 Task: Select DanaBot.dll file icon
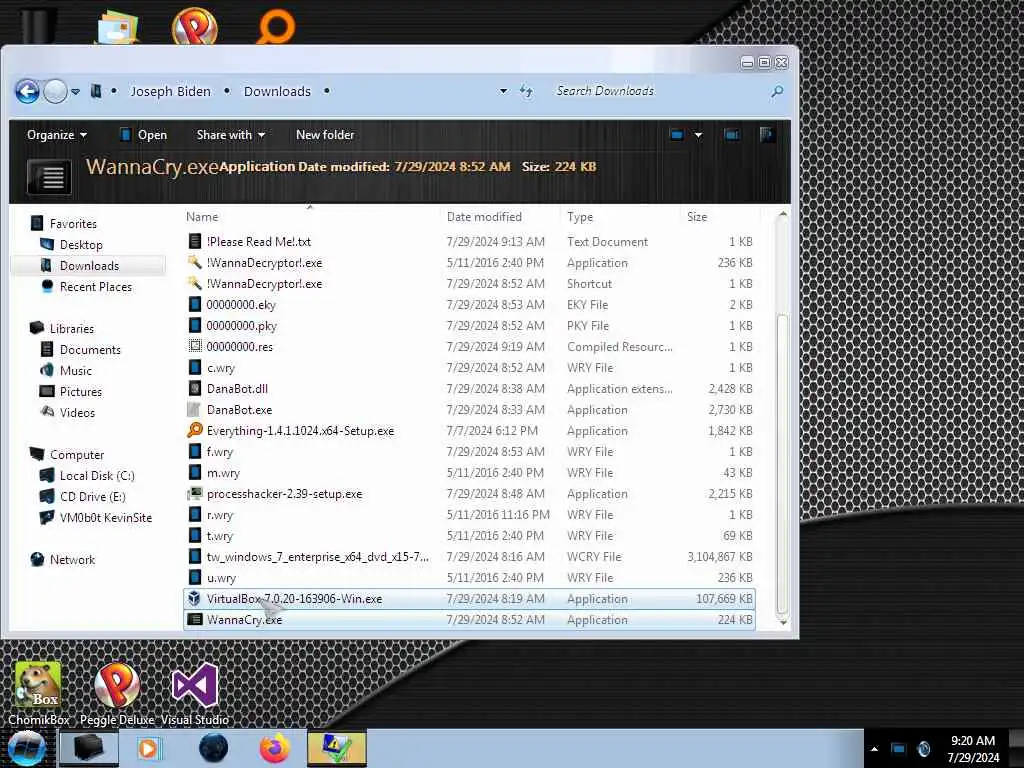[195, 389]
